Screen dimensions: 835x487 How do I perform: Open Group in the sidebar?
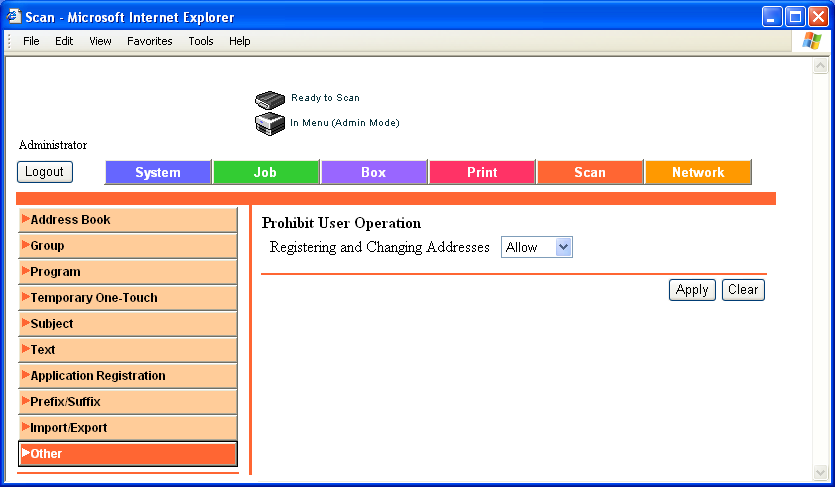(128, 246)
